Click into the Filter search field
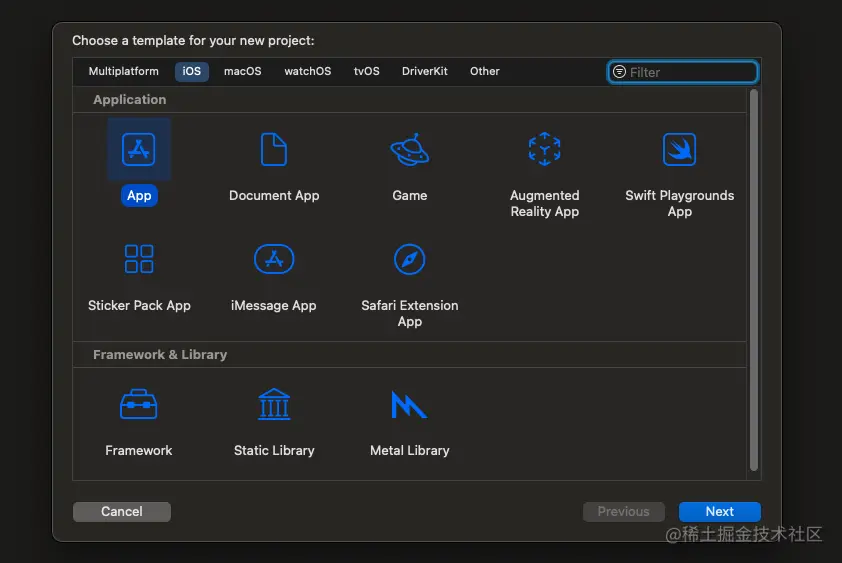This screenshot has height=563, width=842. (690, 72)
